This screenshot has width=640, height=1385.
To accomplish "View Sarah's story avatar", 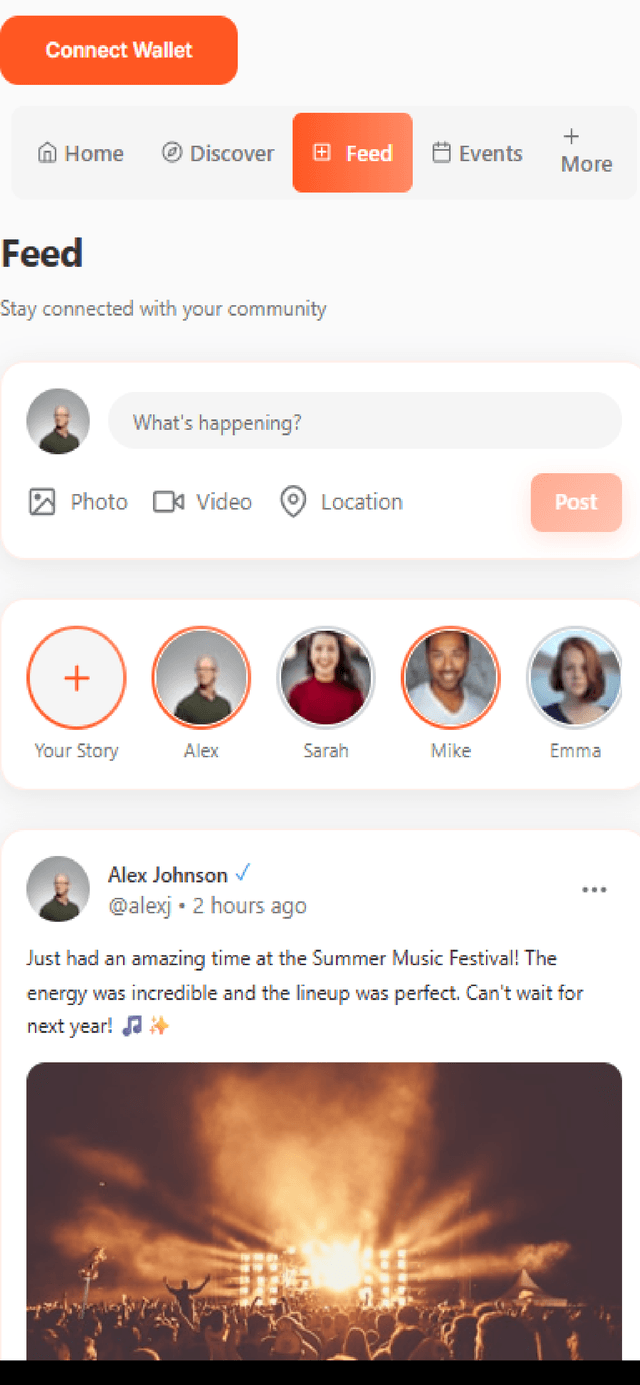I will click(x=326, y=677).
